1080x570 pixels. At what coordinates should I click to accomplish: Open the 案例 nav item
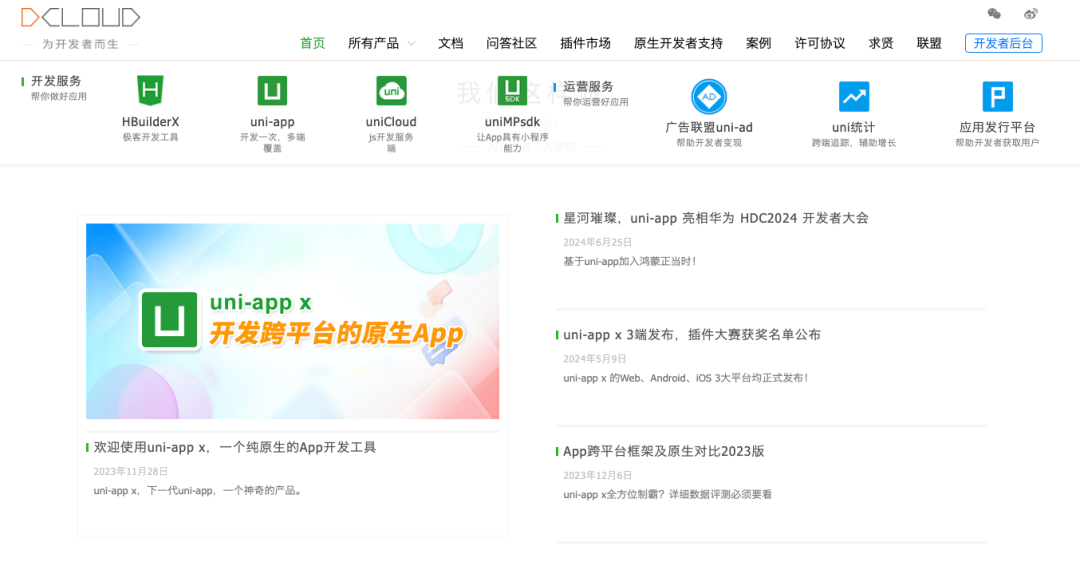(758, 43)
